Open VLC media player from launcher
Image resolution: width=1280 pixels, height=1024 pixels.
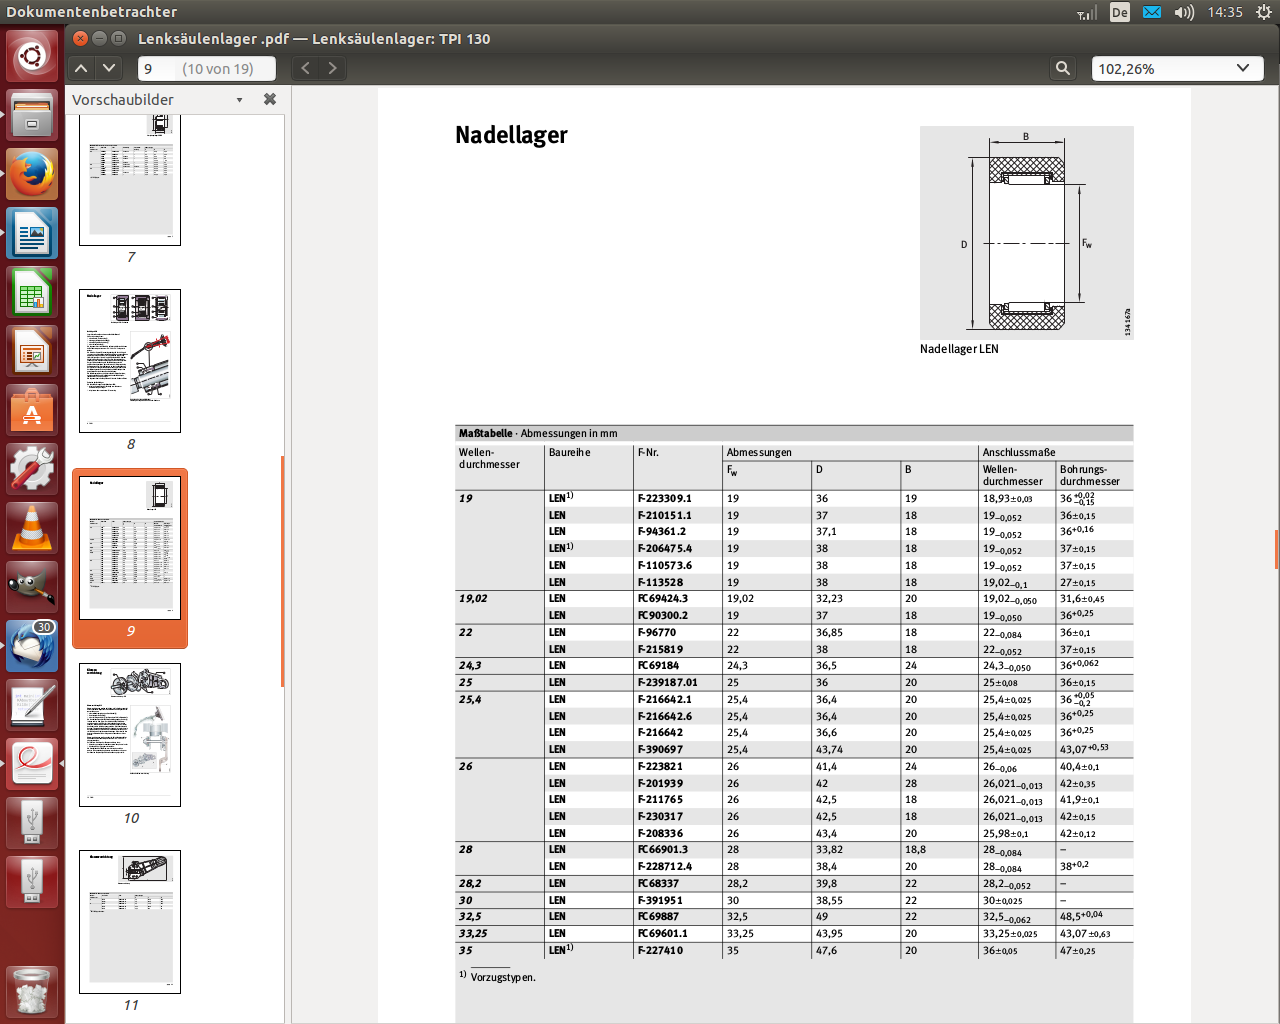point(32,528)
